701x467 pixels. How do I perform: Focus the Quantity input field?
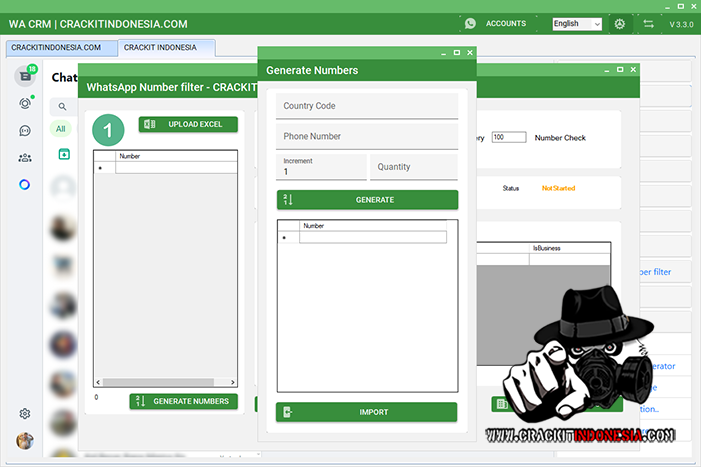point(413,167)
